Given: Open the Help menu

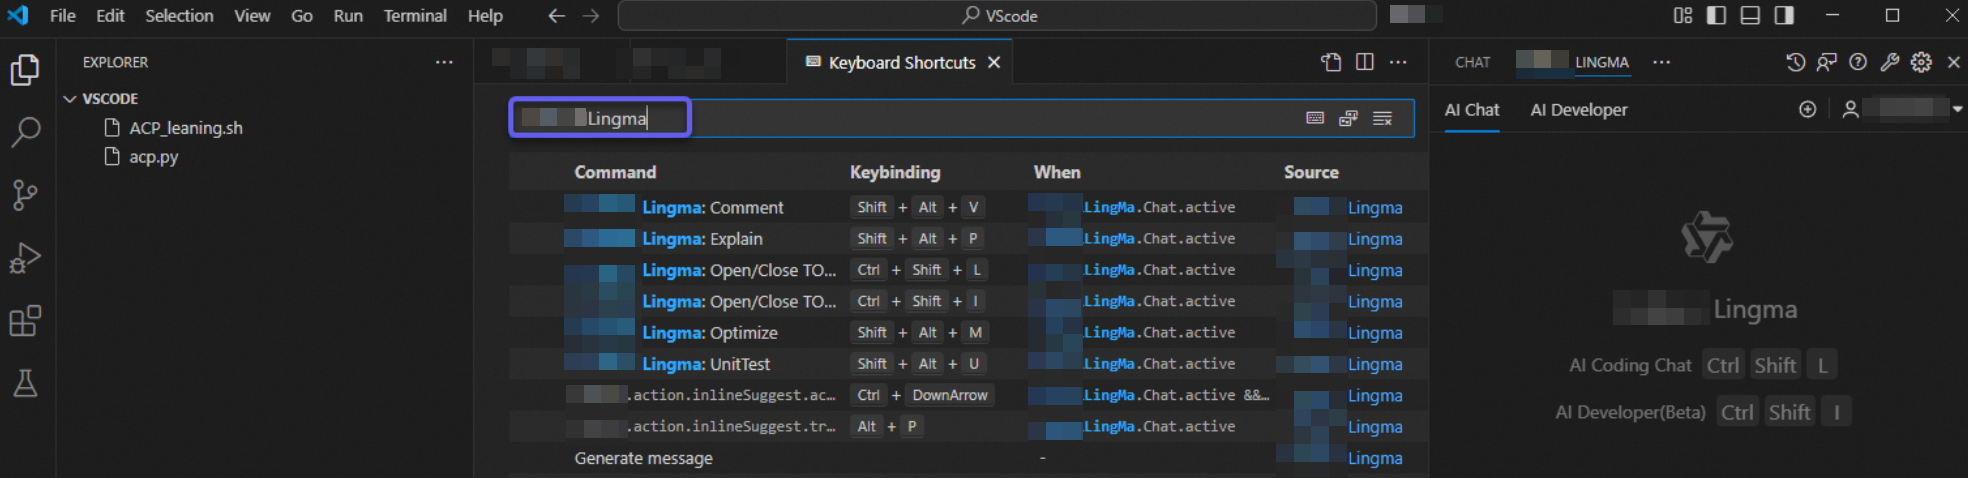Looking at the screenshot, I should [x=485, y=16].
